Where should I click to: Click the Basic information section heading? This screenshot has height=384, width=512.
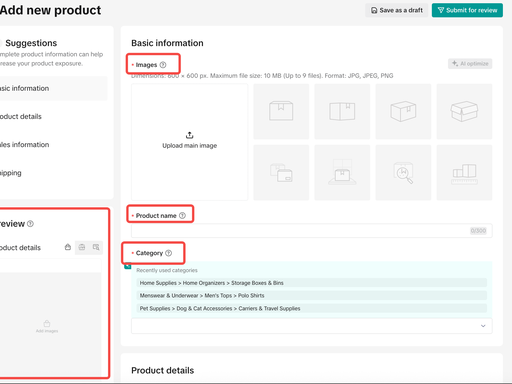pyautogui.click(x=167, y=43)
